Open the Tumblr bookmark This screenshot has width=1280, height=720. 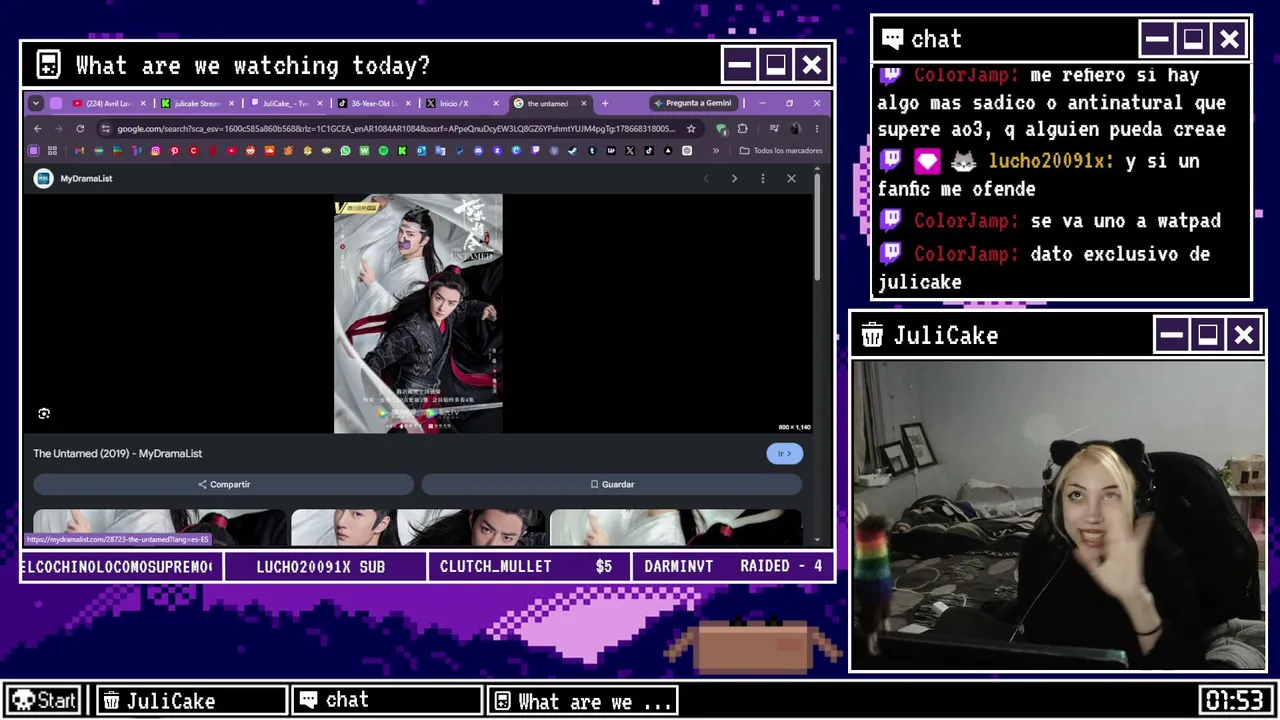tap(592, 151)
